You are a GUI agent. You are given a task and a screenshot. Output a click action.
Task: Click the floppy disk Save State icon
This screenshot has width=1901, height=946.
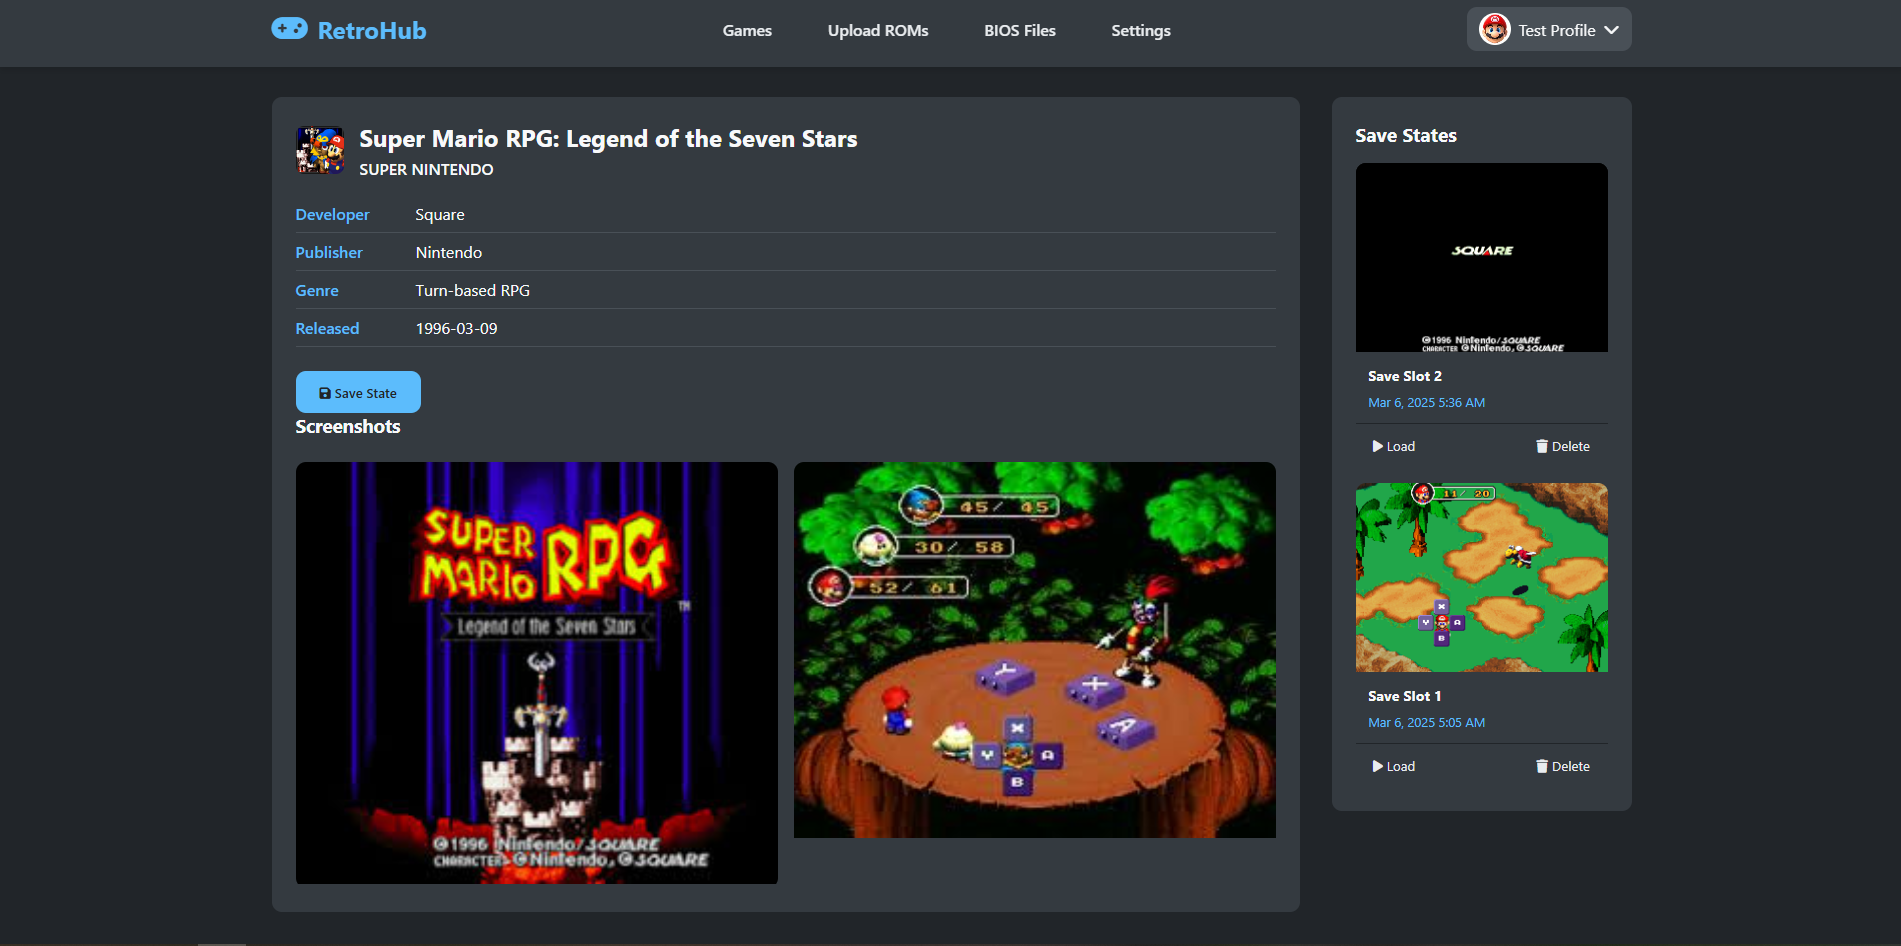324,393
